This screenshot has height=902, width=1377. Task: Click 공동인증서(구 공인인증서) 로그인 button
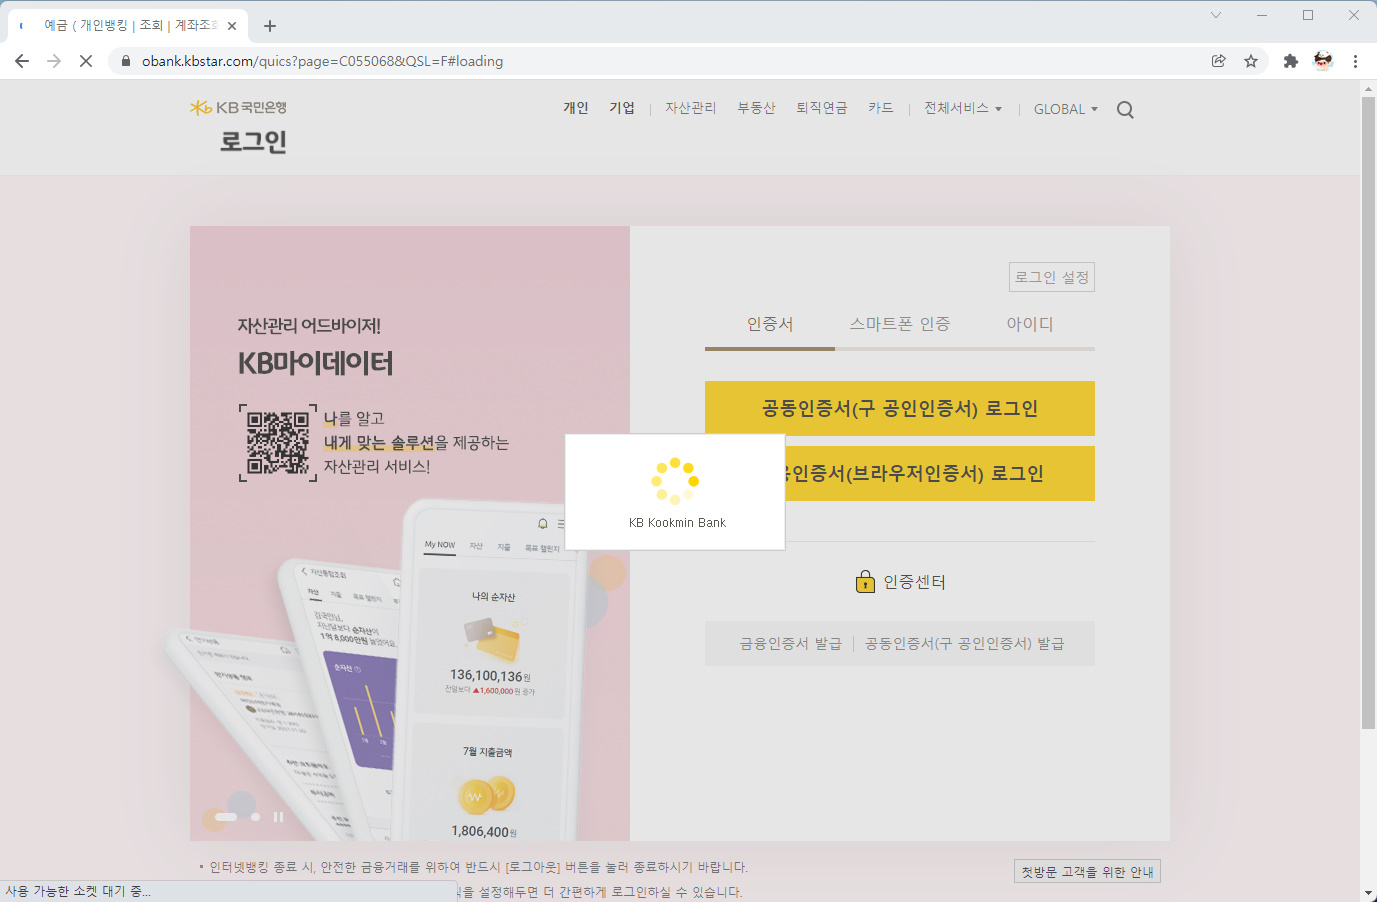900,408
